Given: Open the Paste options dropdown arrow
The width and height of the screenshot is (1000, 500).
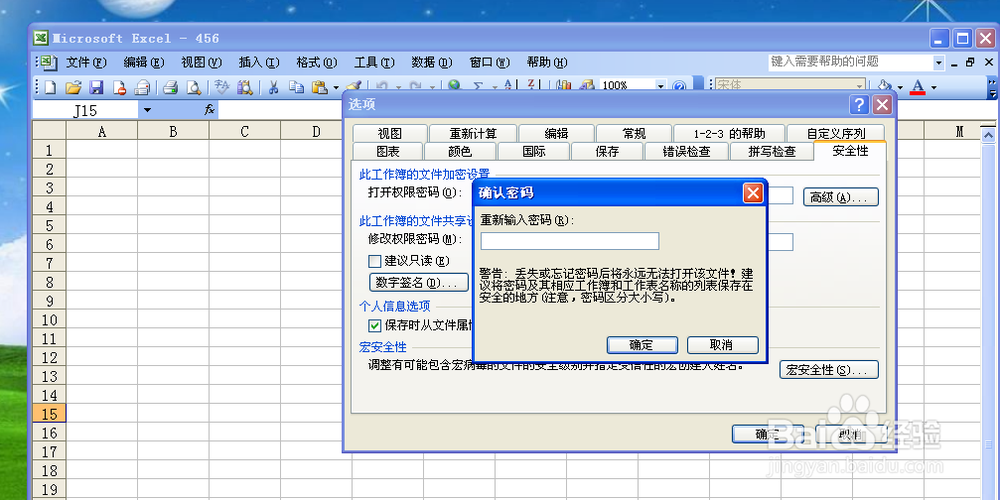Looking at the screenshot, I should click(x=336, y=87).
